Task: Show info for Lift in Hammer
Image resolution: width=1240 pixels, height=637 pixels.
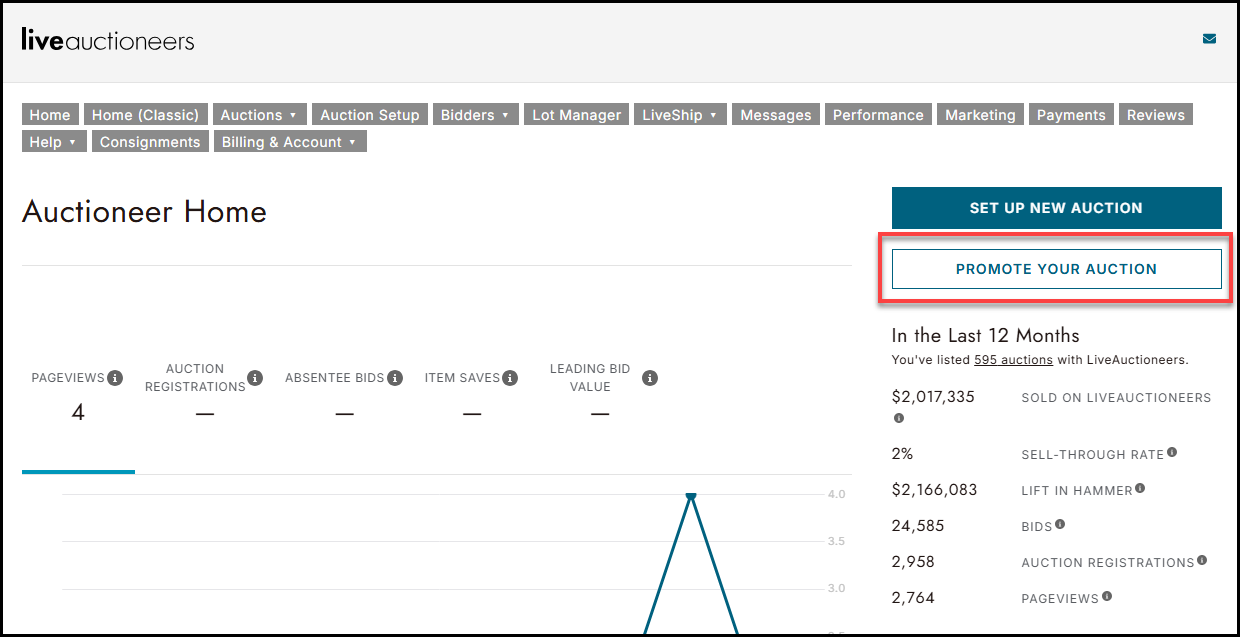Action: tap(1140, 488)
